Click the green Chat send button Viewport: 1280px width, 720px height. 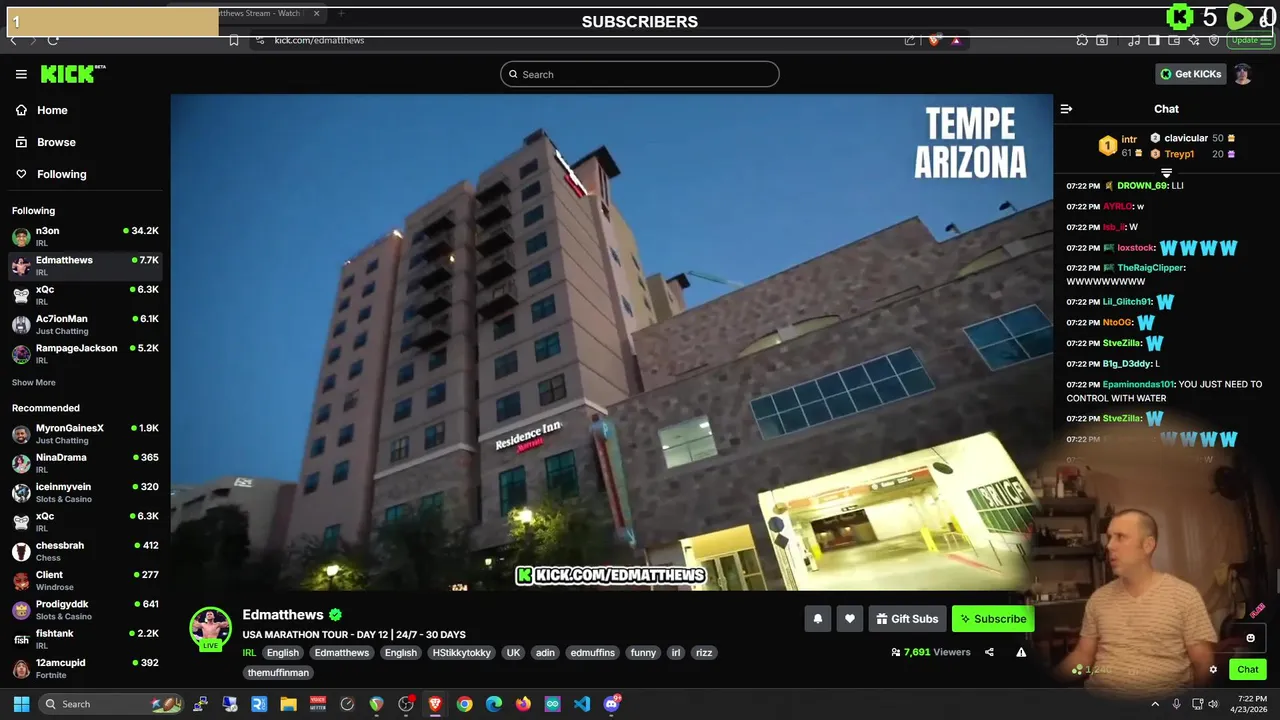click(x=1248, y=670)
